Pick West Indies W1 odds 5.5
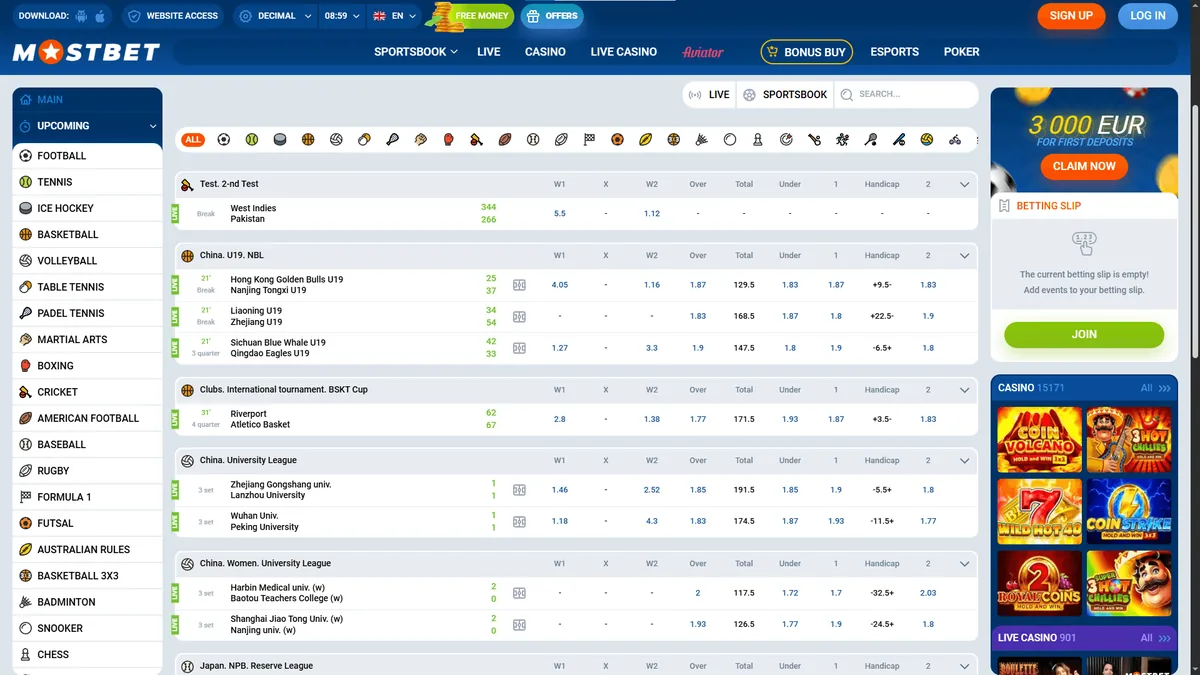This screenshot has height=675, width=1200. click(559, 213)
